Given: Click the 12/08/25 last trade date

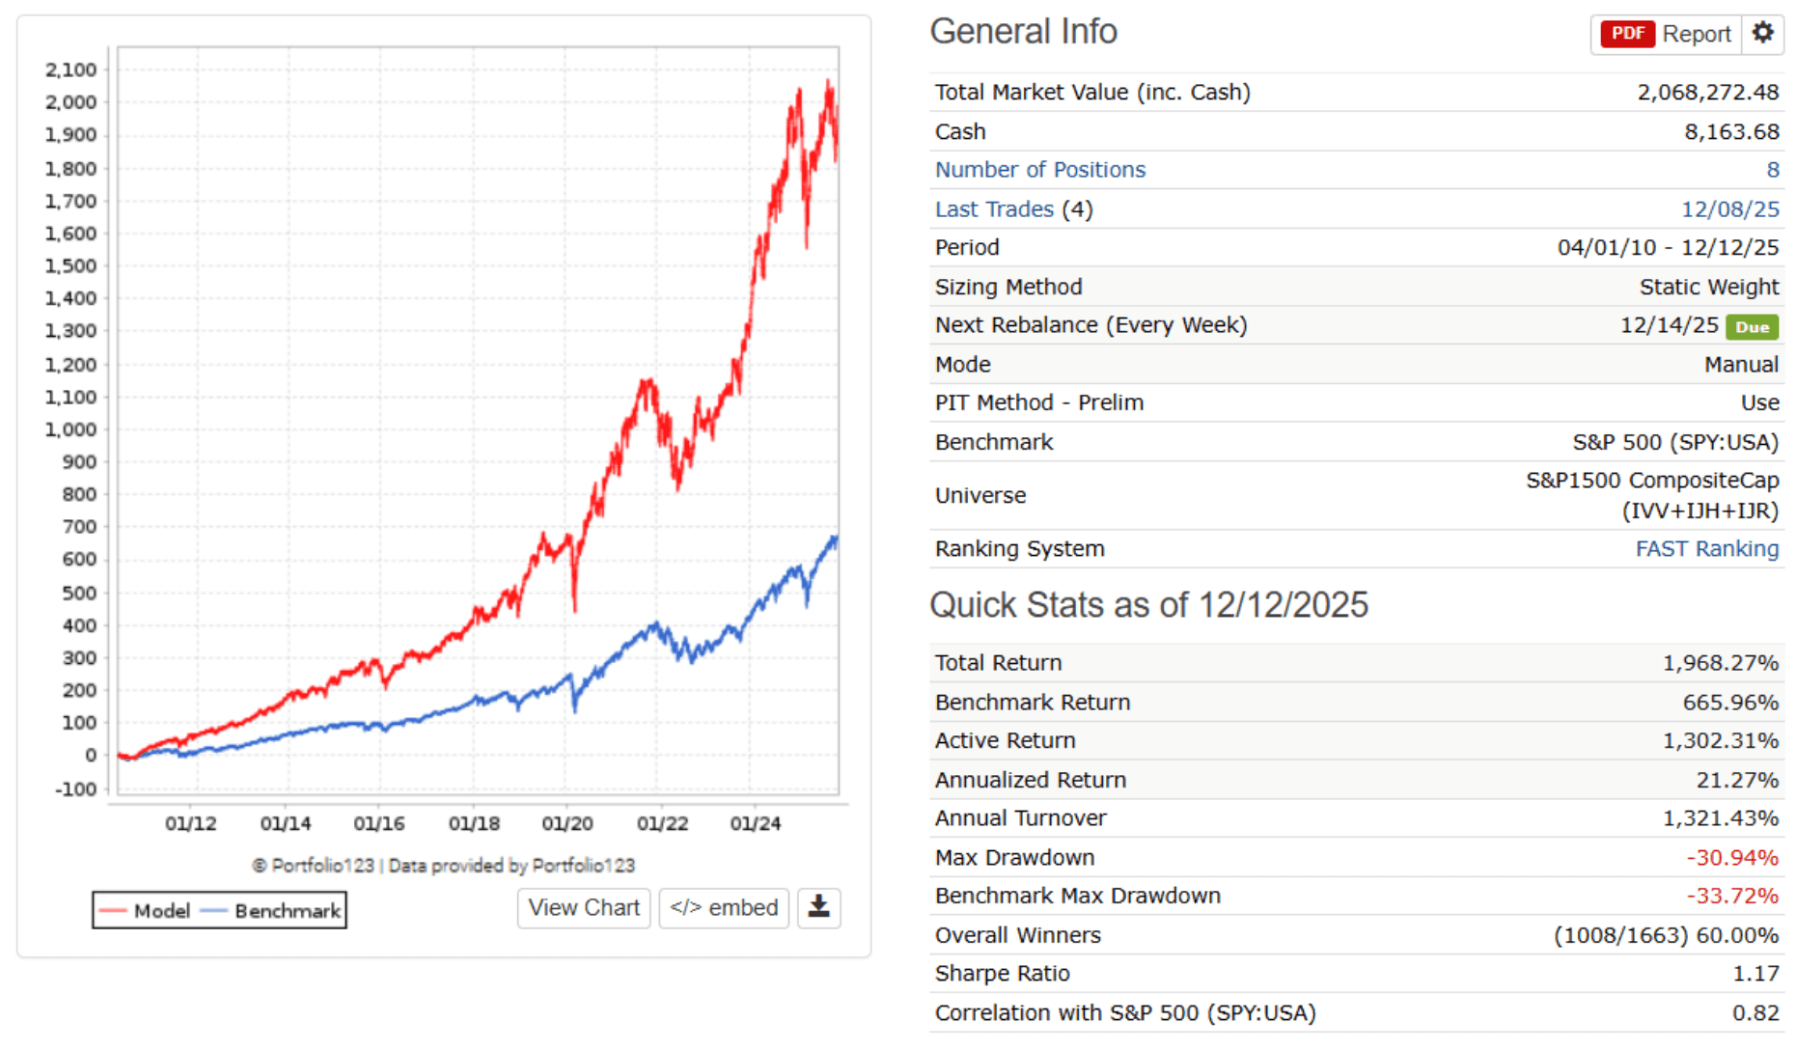Looking at the screenshot, I should pyautogui.click(x=1729, y=209).
